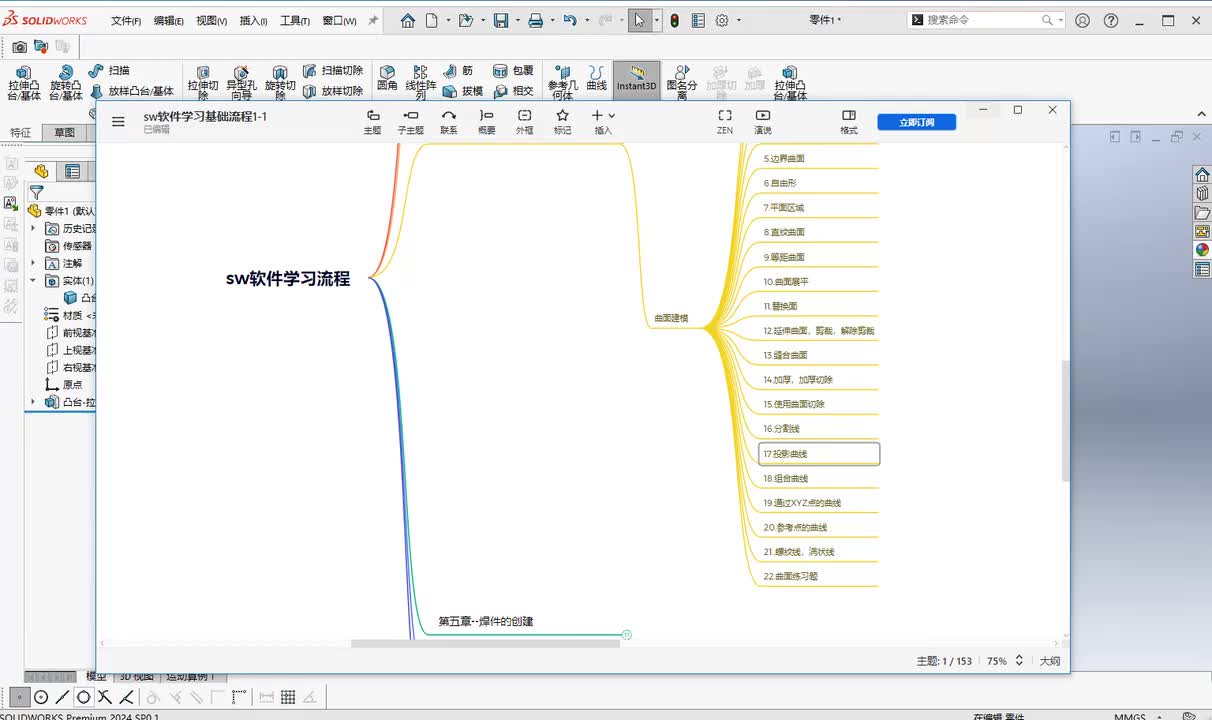The height and width of the screenshot is (720, 1212).
Task: Select the 旋转凸台/基体 revolve tool
Action: coord(66,82)
